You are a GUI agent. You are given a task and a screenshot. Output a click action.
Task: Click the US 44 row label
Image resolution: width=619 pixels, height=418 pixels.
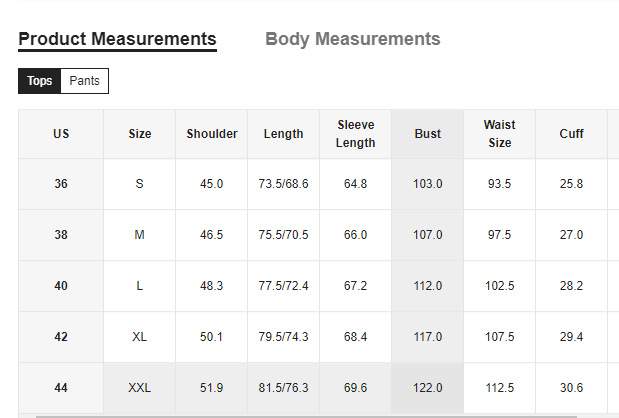[x=61, y=388]
